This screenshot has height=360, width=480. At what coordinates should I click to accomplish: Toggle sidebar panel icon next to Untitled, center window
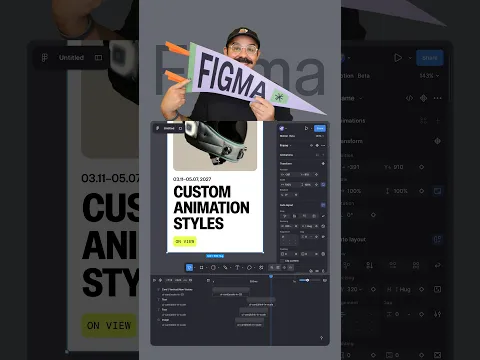pyautogui.click(x=180, y=128)
